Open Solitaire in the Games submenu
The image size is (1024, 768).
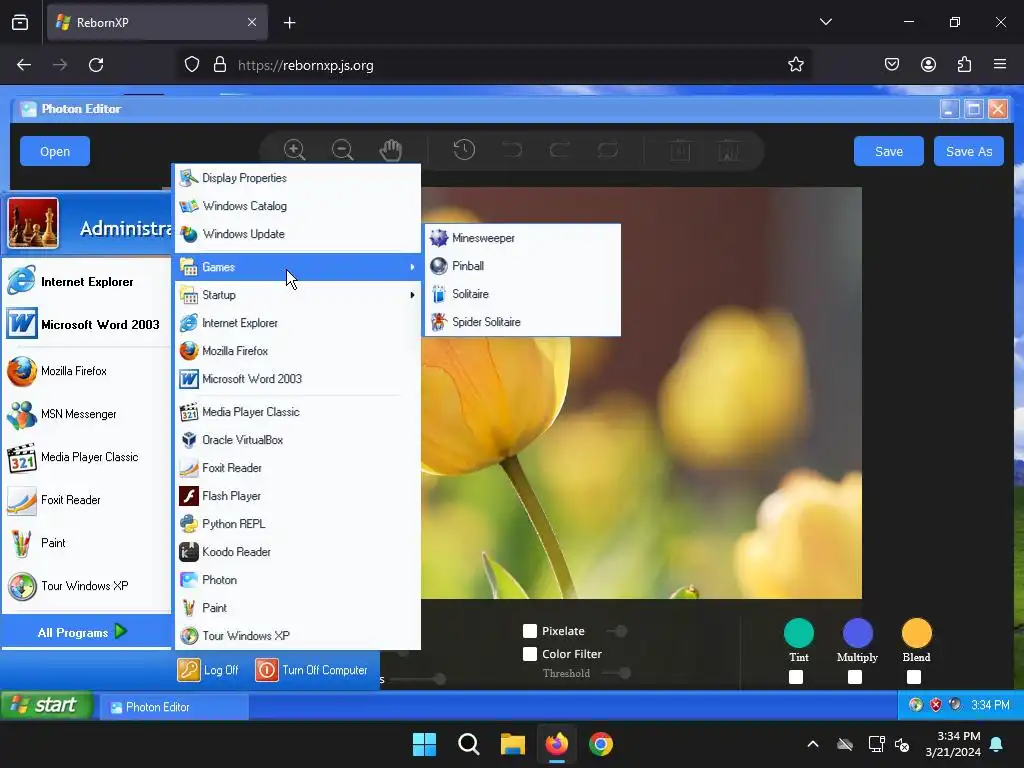tap(522, 294)
